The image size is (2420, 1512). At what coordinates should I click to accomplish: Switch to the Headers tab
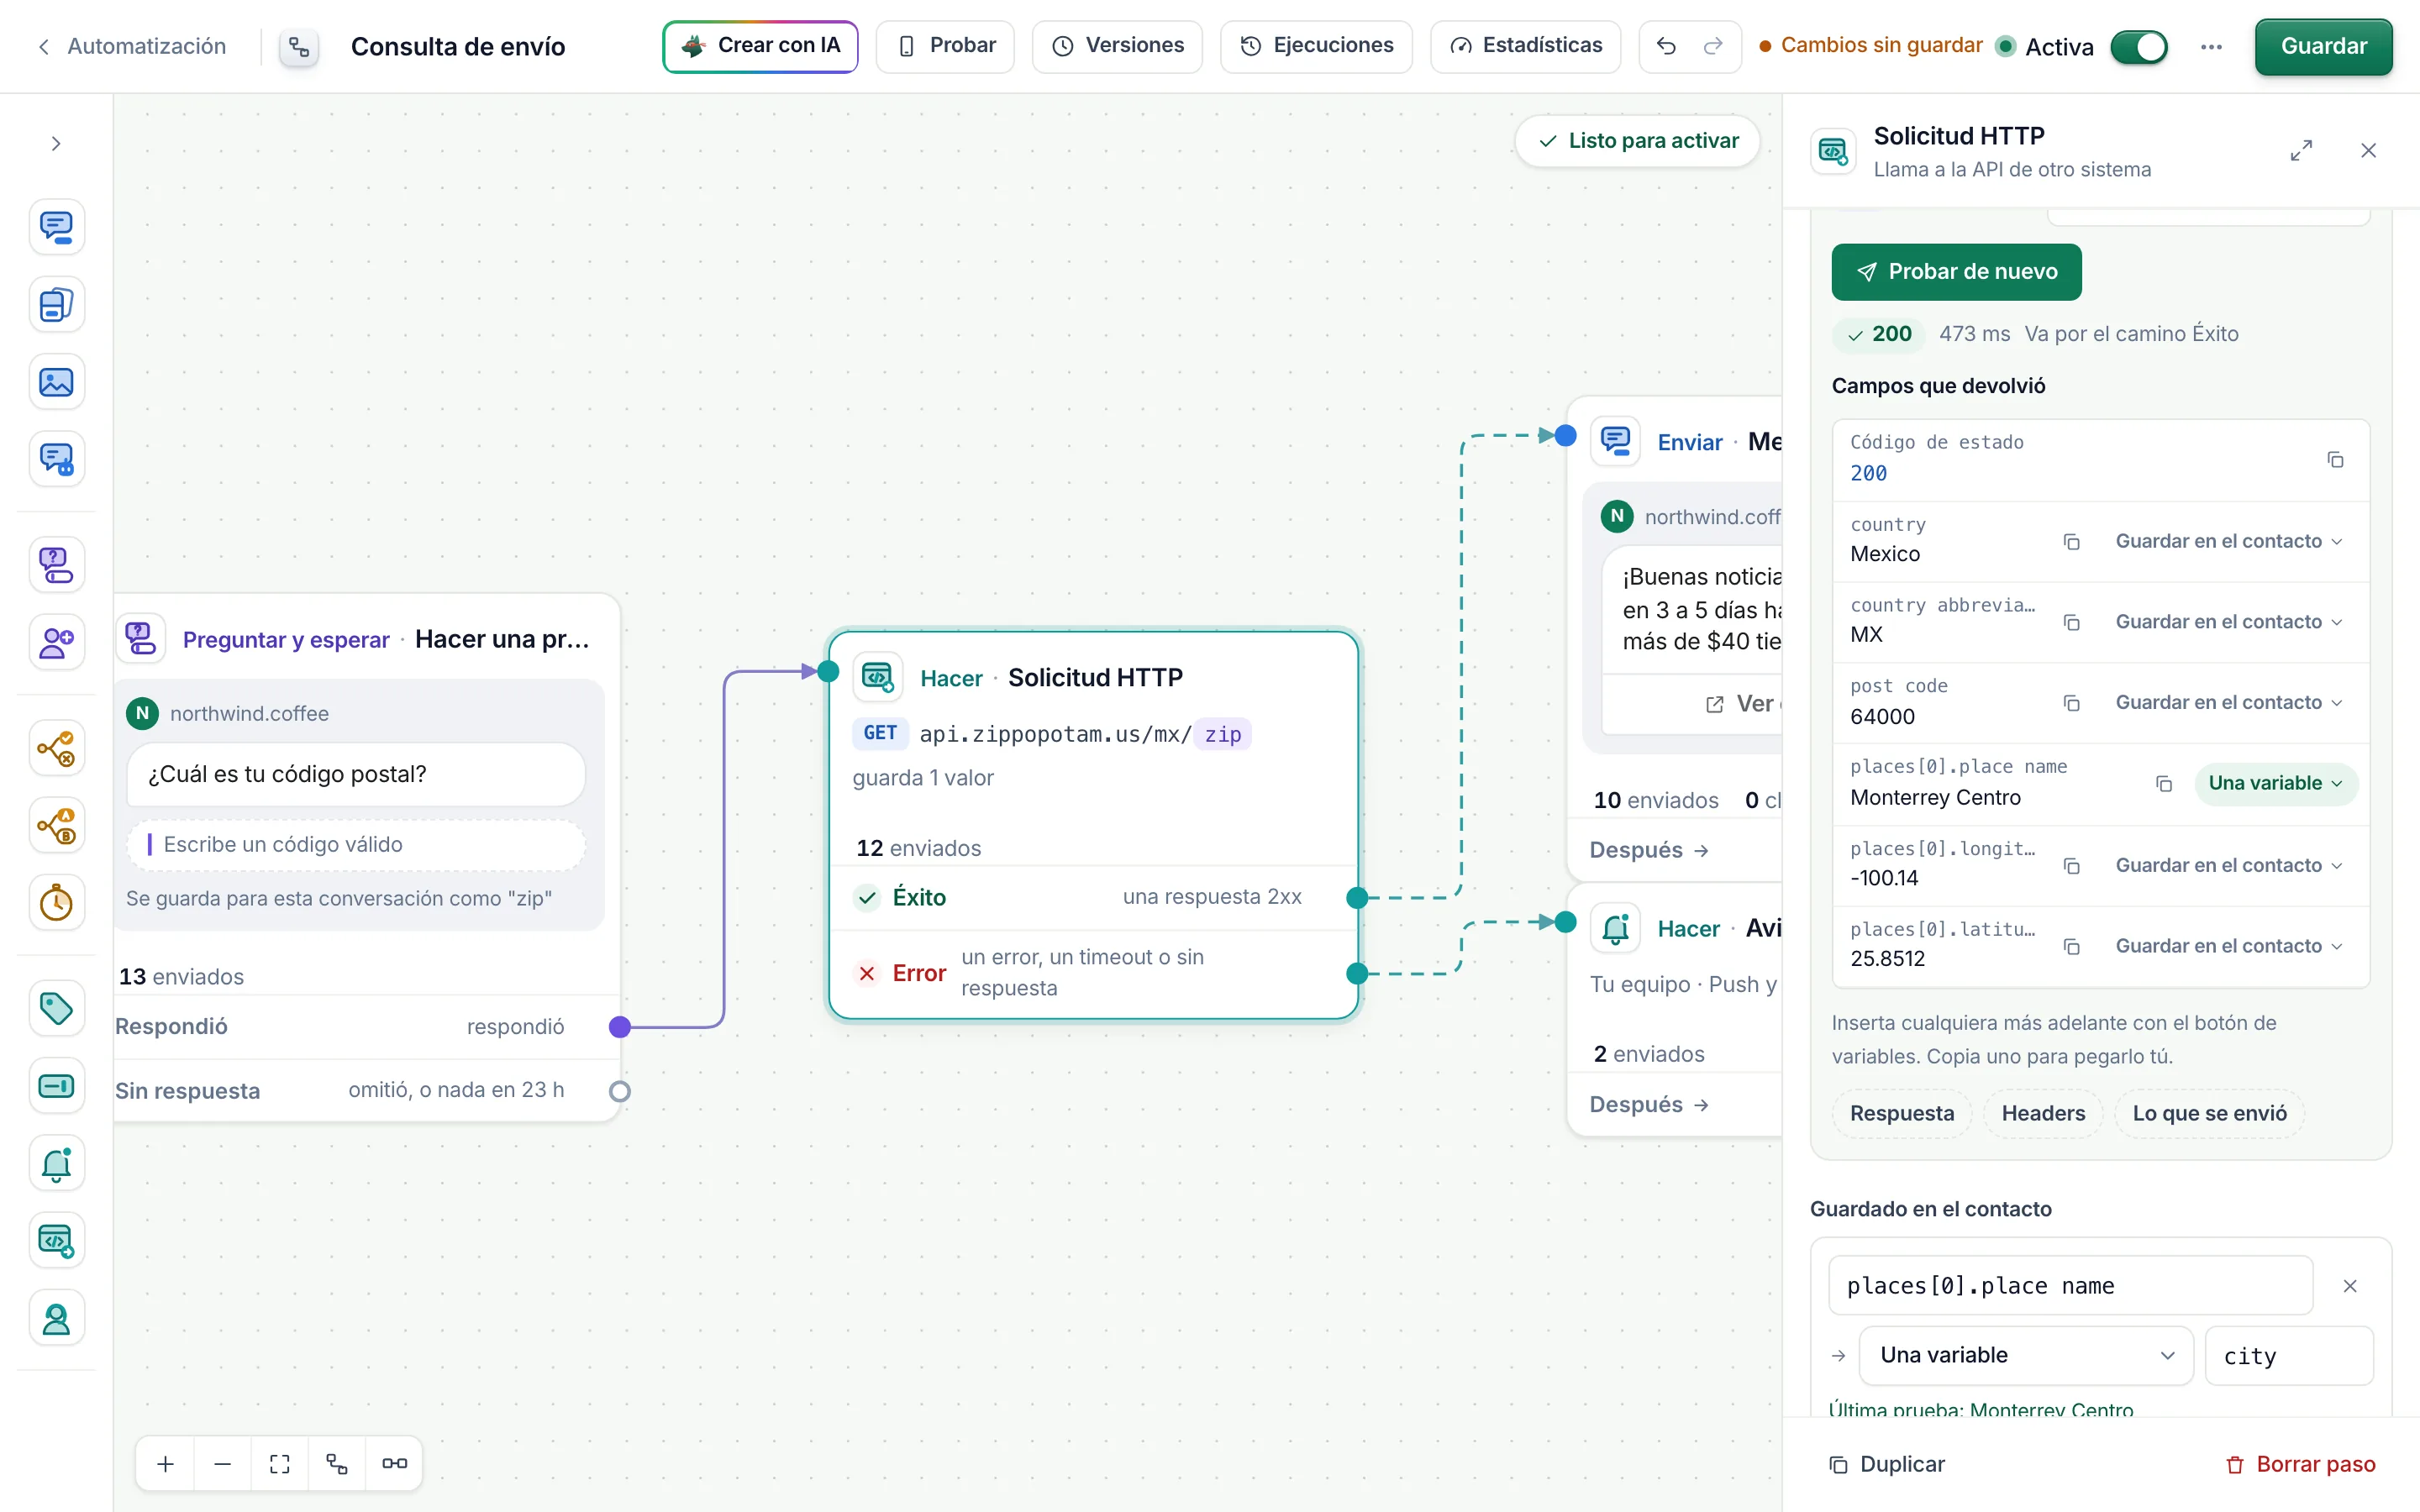(x=2043, y=1113)
